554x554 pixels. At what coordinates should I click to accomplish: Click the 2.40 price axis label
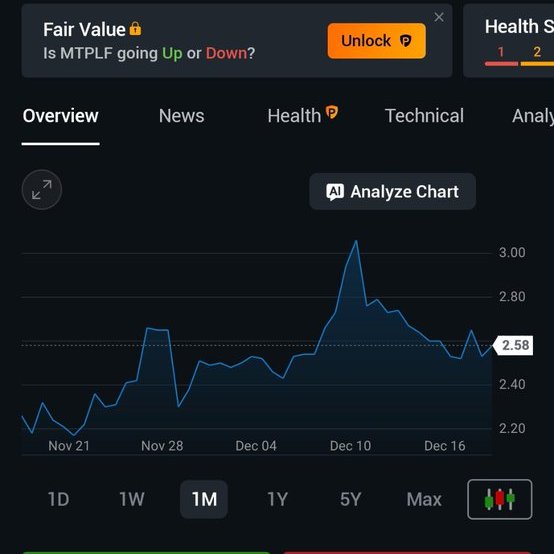(512, 384)
